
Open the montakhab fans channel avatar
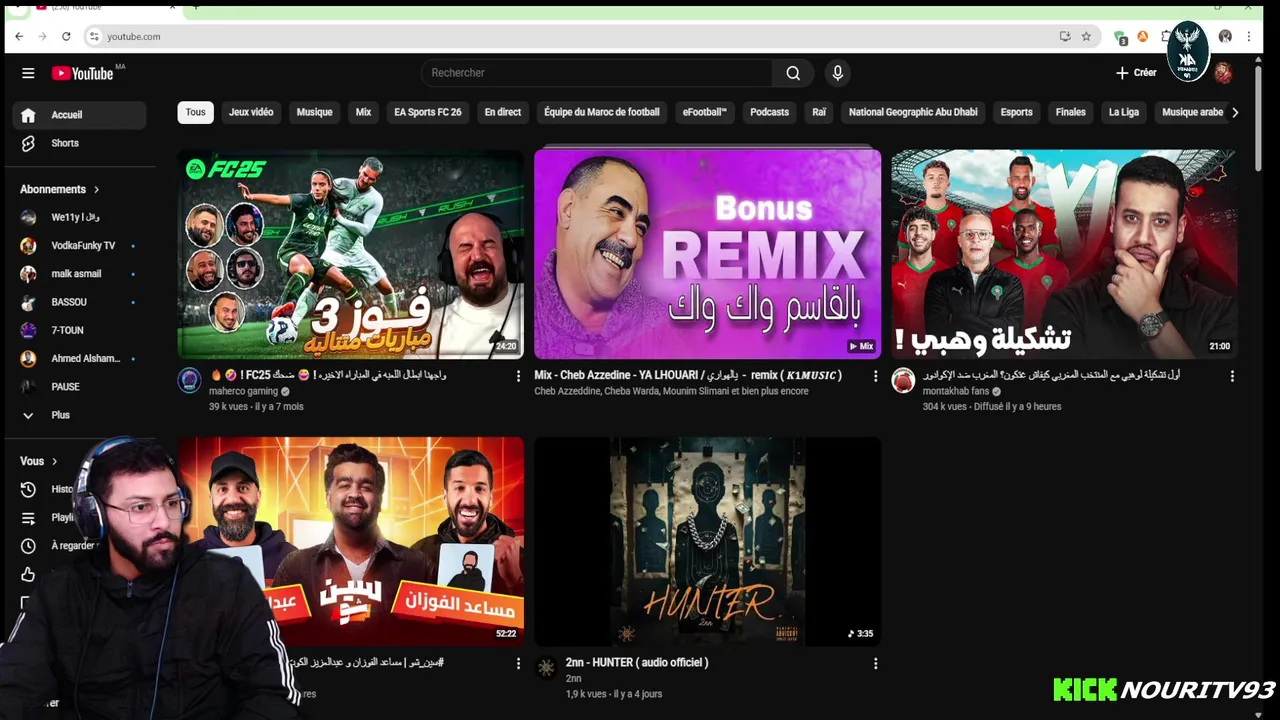pos(903,380)
